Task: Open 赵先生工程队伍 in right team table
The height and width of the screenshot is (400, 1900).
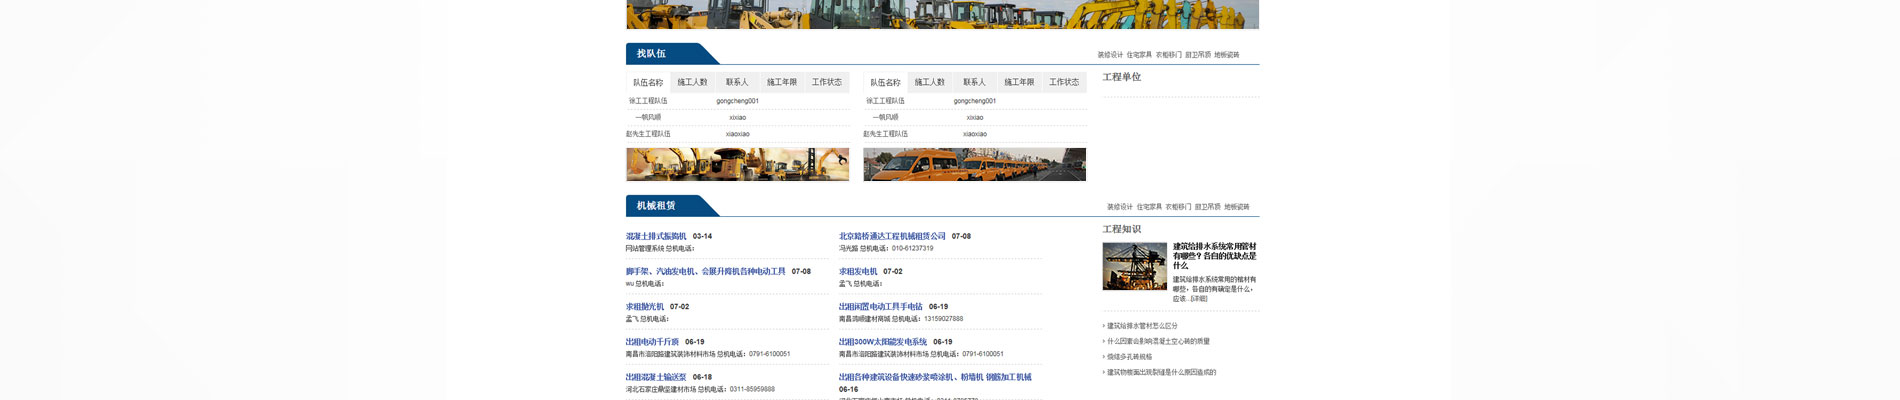Action: coord(885,134)
